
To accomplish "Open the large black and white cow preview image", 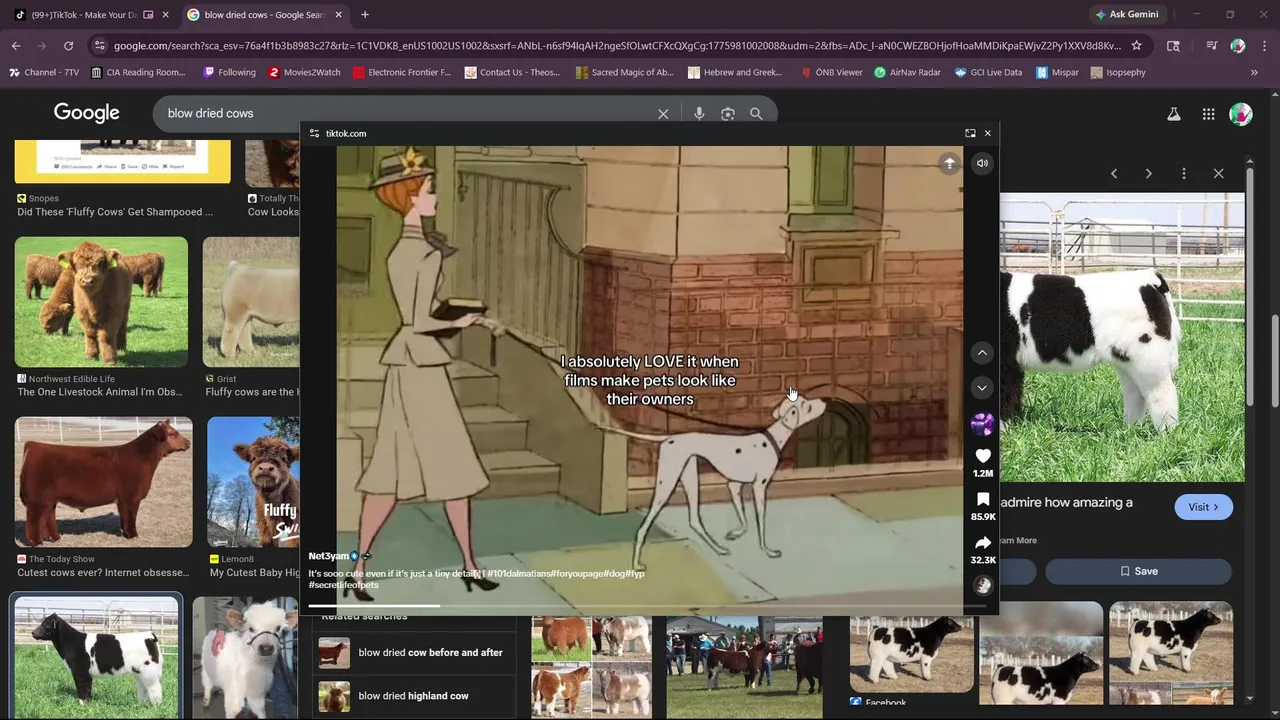I will 1122,338.
